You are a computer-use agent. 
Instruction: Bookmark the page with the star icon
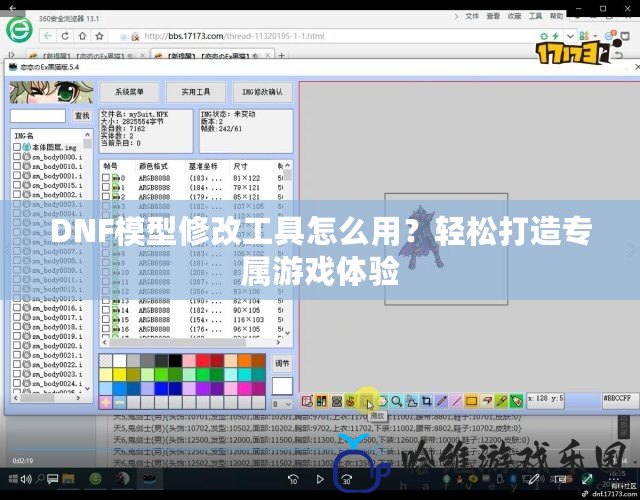pos(99,36)
